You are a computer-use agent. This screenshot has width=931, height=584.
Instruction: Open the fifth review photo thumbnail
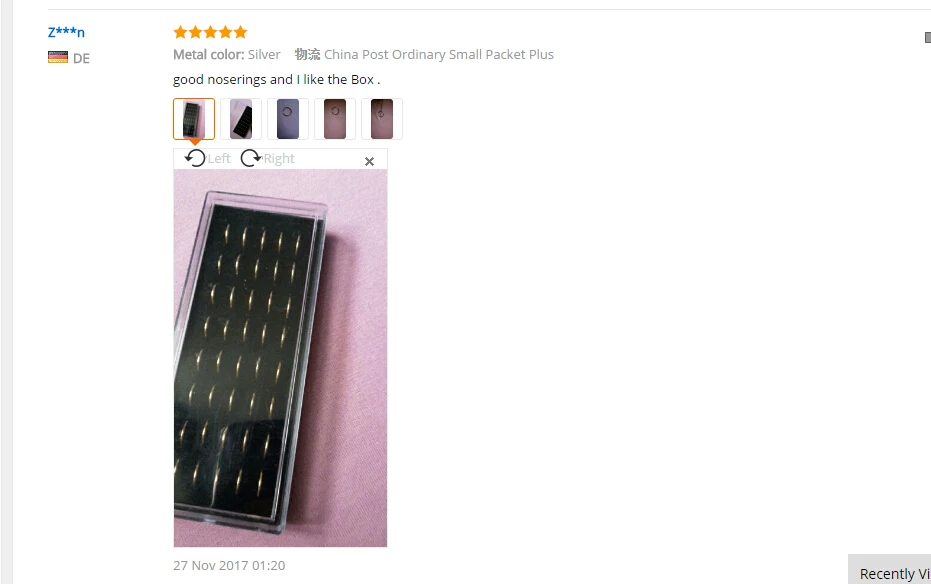(382, 119)
